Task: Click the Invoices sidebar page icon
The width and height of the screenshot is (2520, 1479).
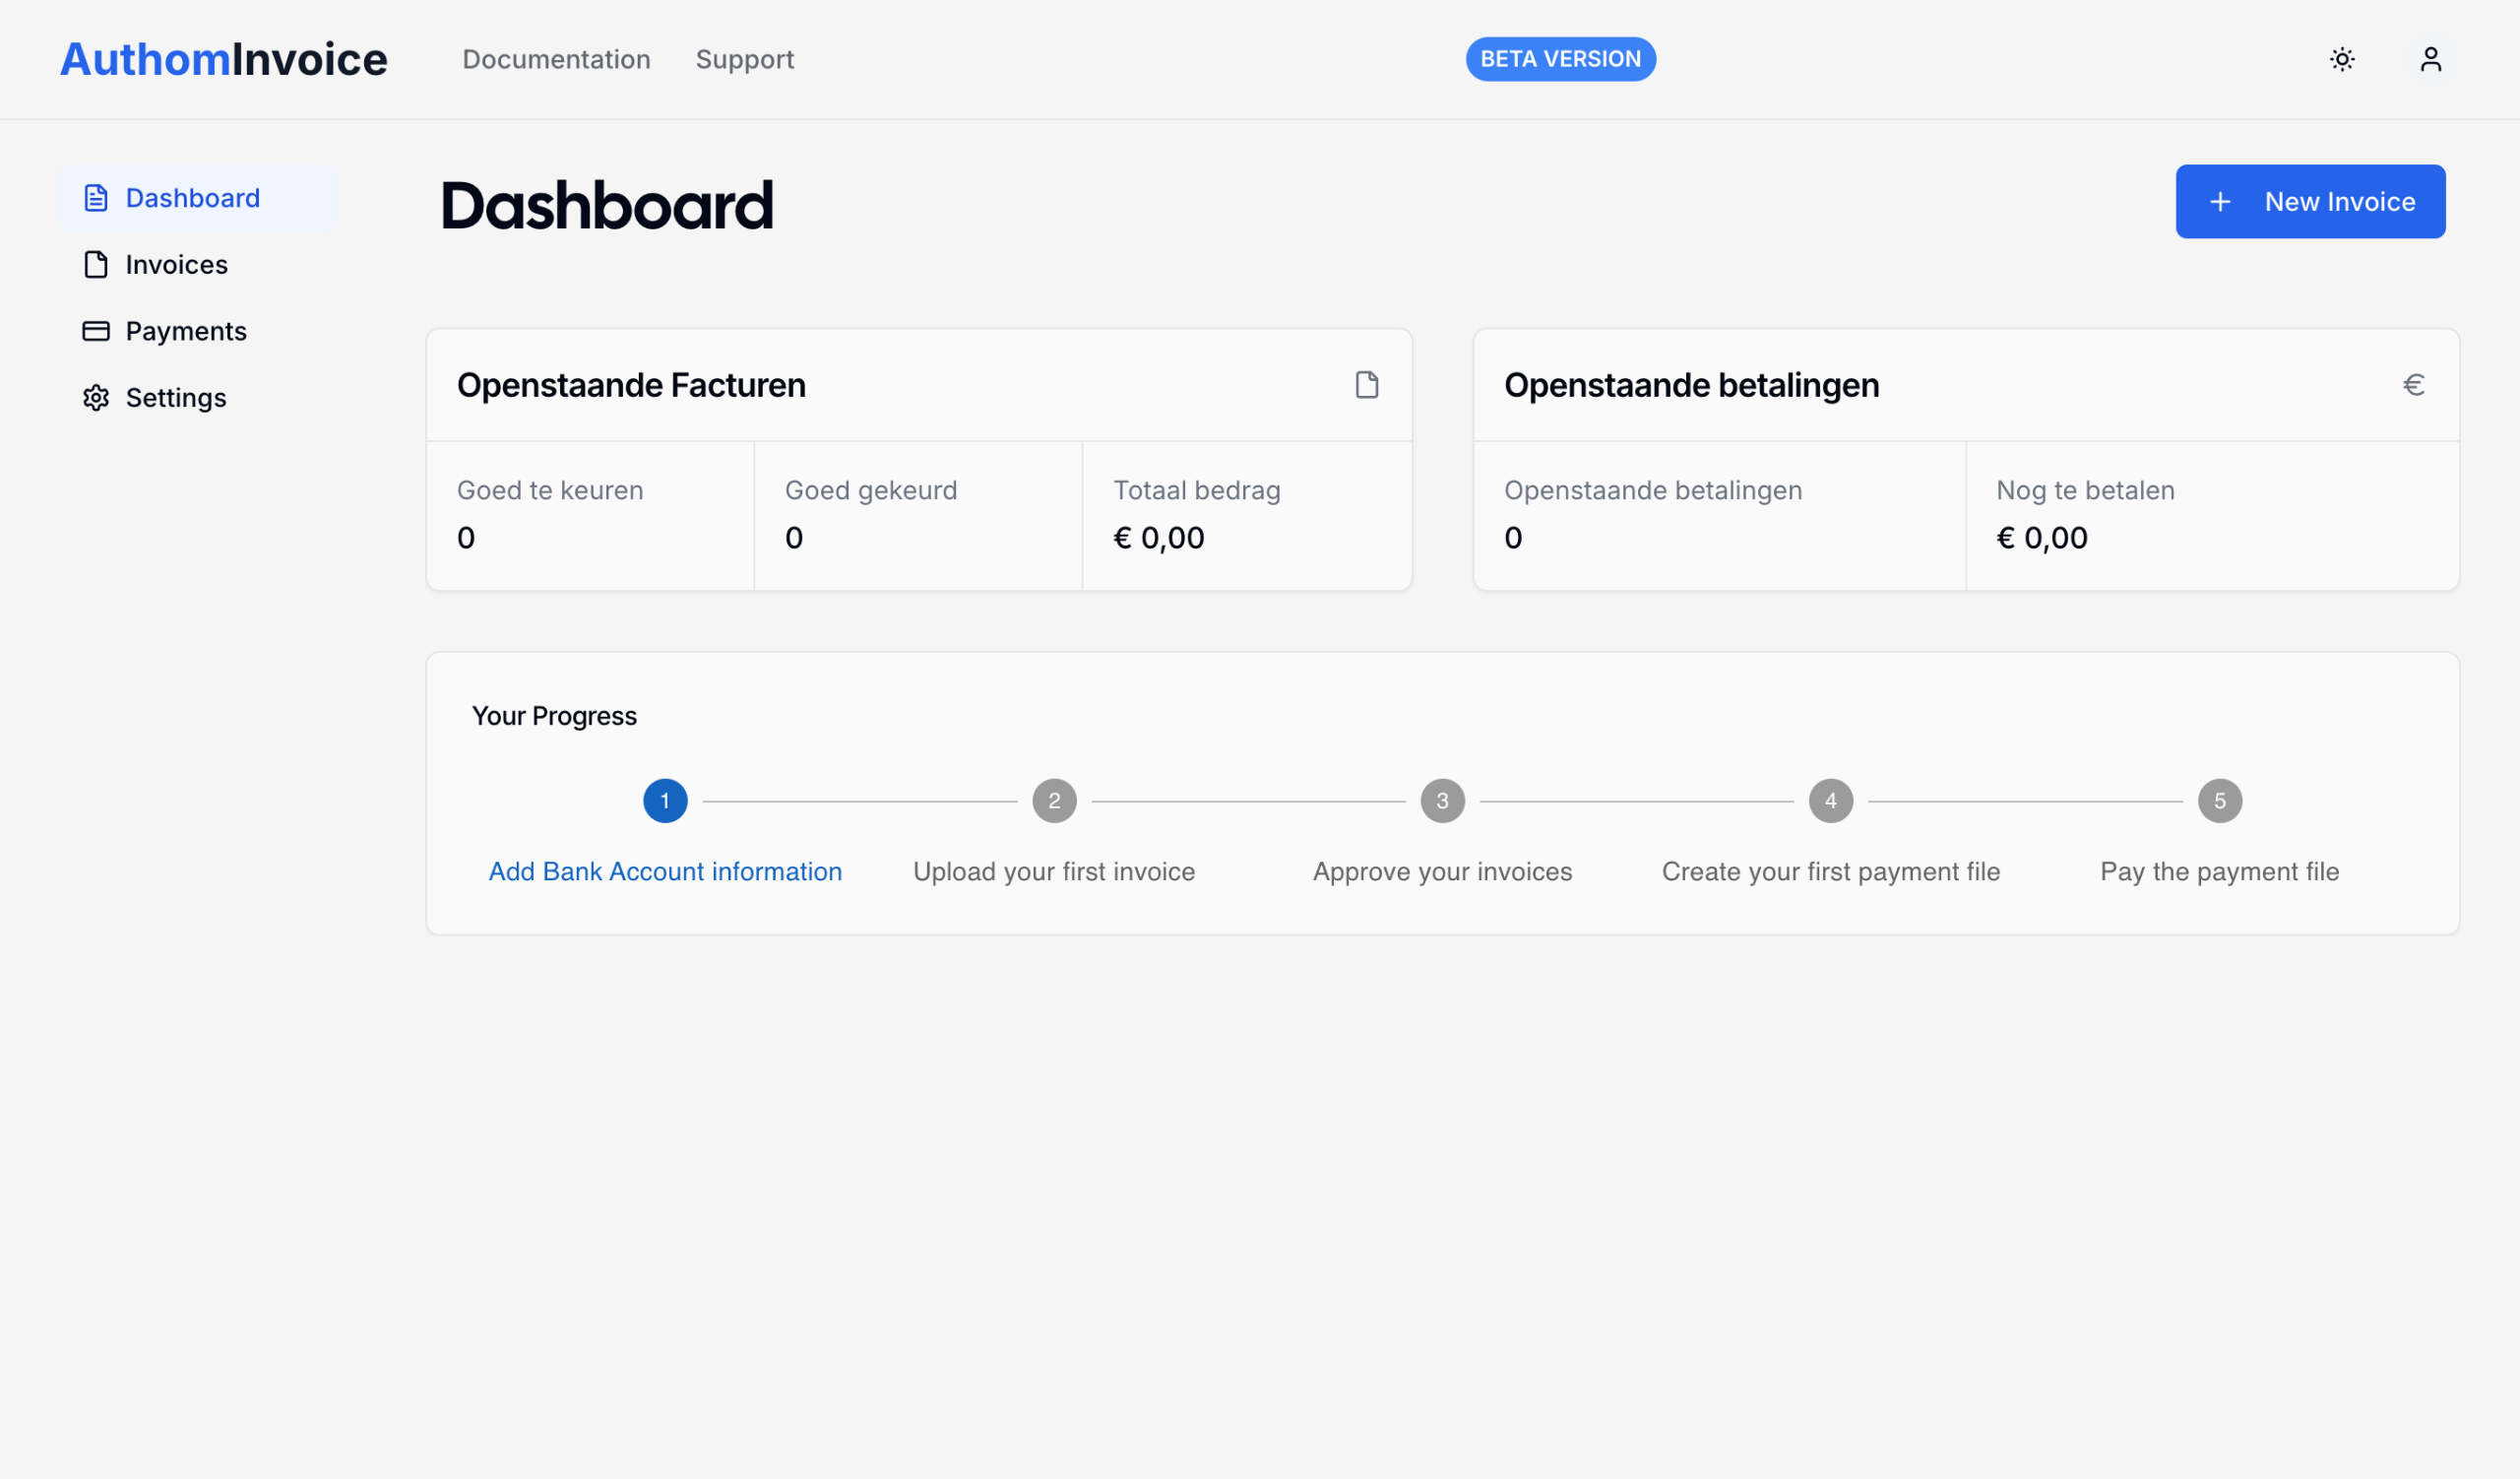Action: 96,265
